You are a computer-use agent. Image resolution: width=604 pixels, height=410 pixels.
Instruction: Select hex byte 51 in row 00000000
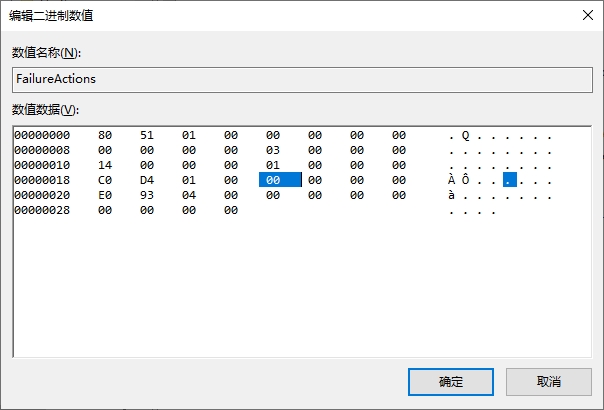pyautogui.click(x=147, y=135)
